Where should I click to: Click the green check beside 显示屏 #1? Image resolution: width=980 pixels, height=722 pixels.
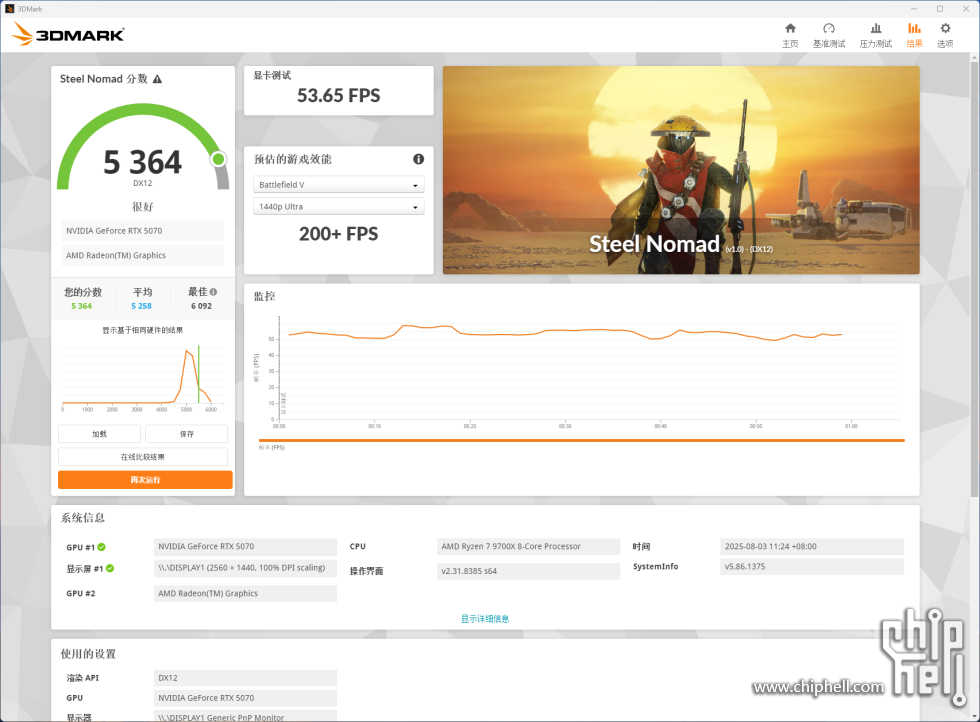(x=110, y=568)
